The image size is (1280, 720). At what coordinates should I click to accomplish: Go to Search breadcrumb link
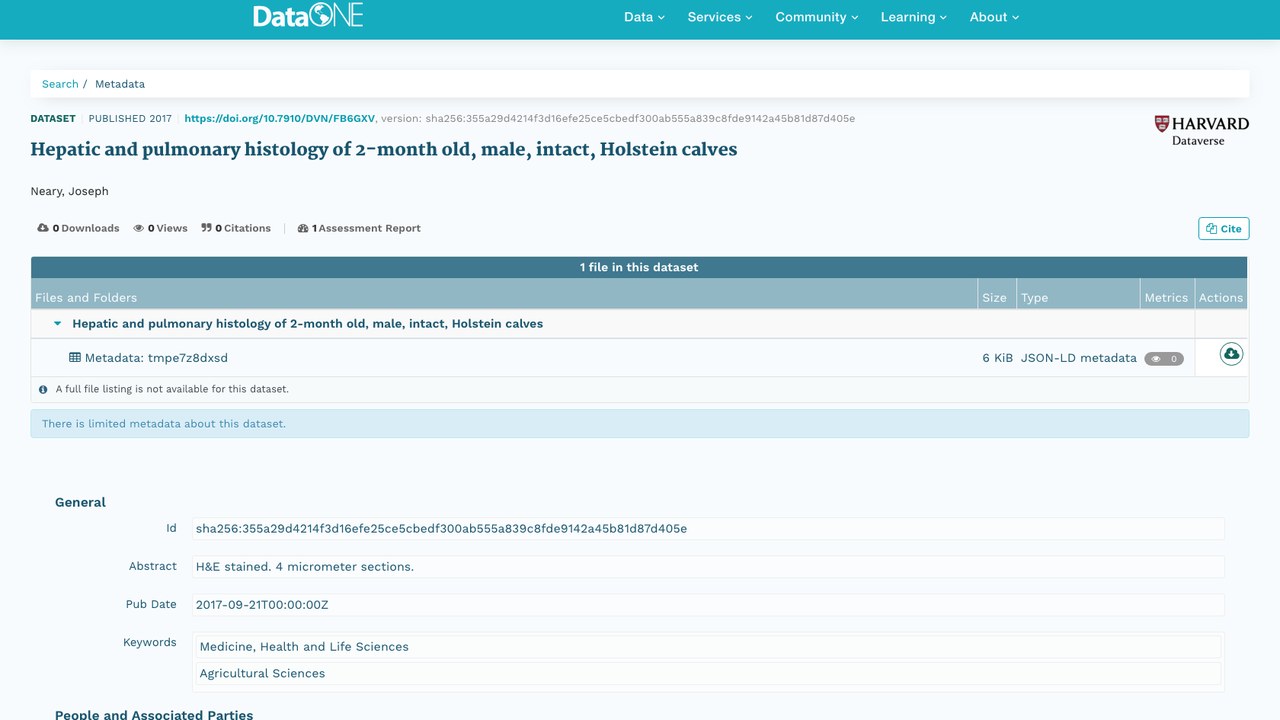(60, 84)
